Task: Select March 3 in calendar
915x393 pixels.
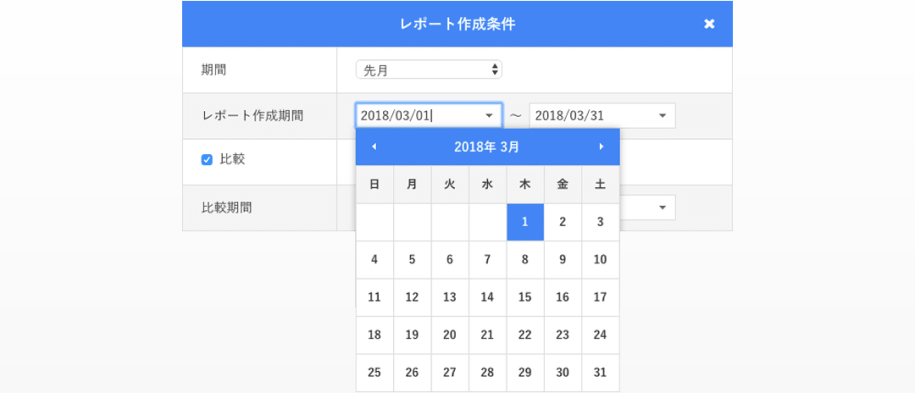Action: click(600, 222)
